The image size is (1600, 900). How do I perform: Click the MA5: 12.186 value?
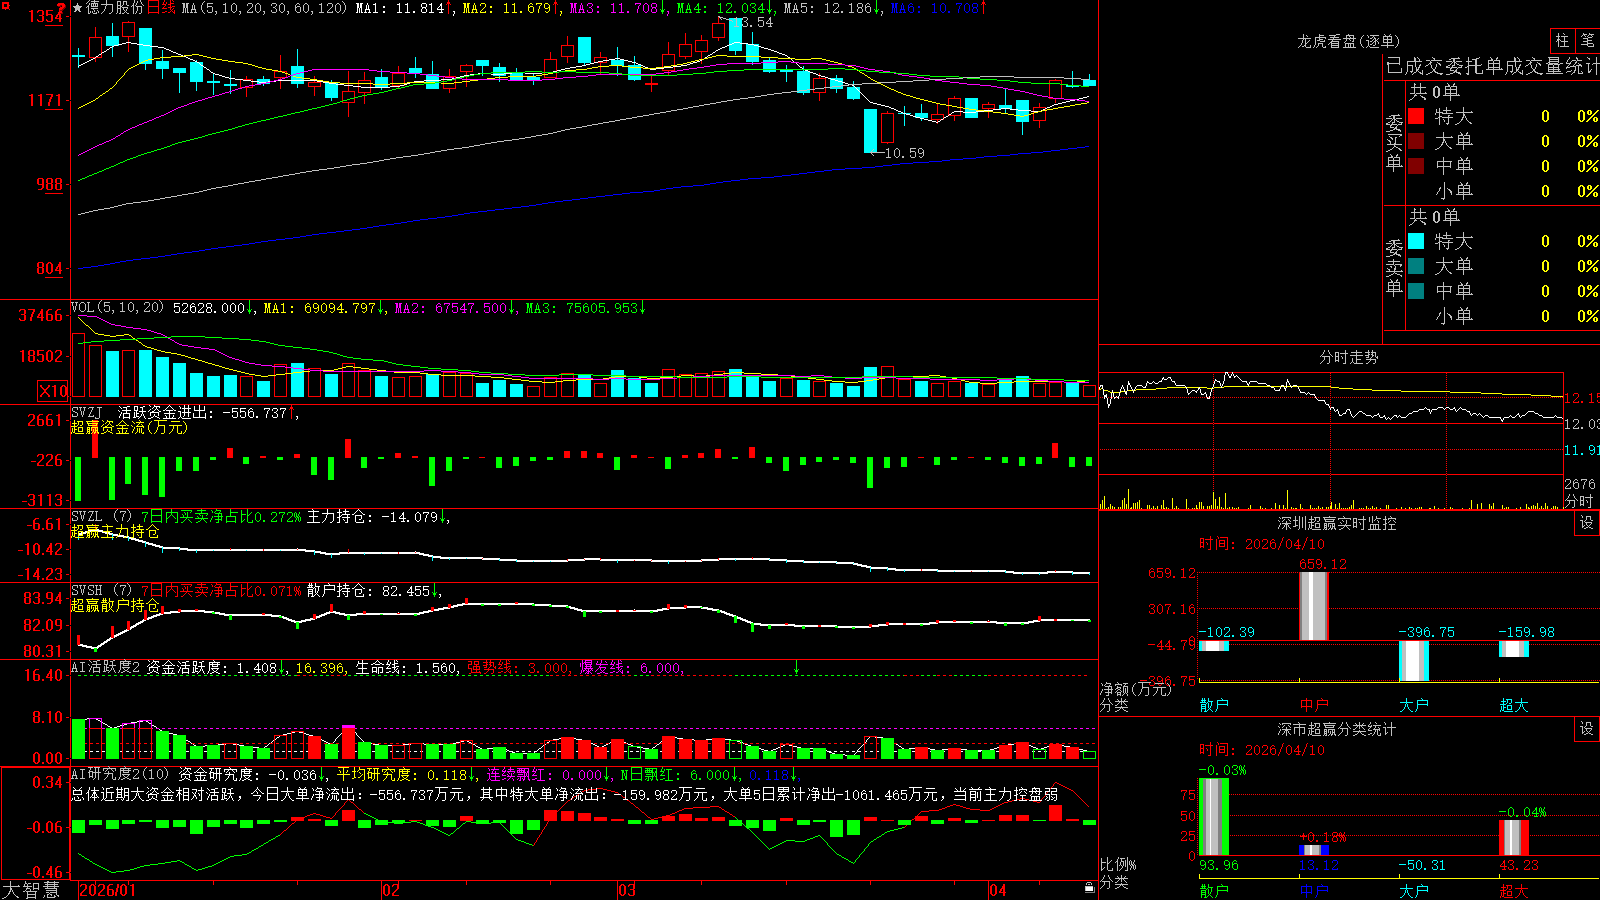point(828,8)
